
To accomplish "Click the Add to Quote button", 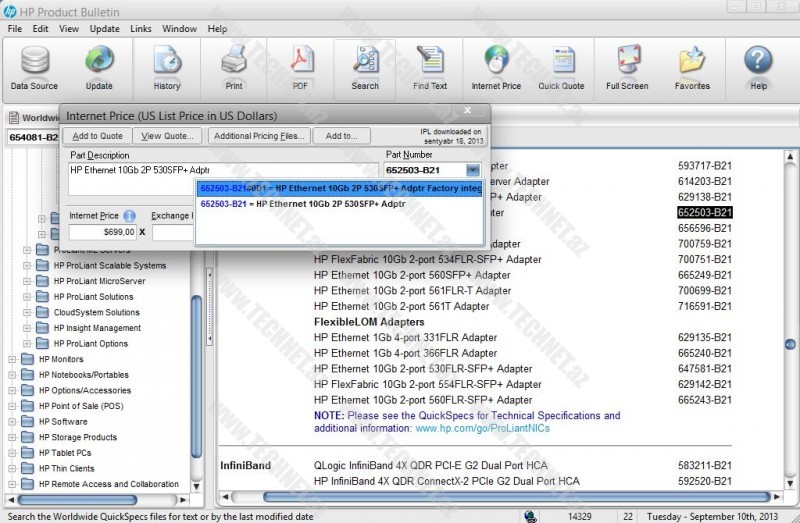I will (x=97, y=136).
